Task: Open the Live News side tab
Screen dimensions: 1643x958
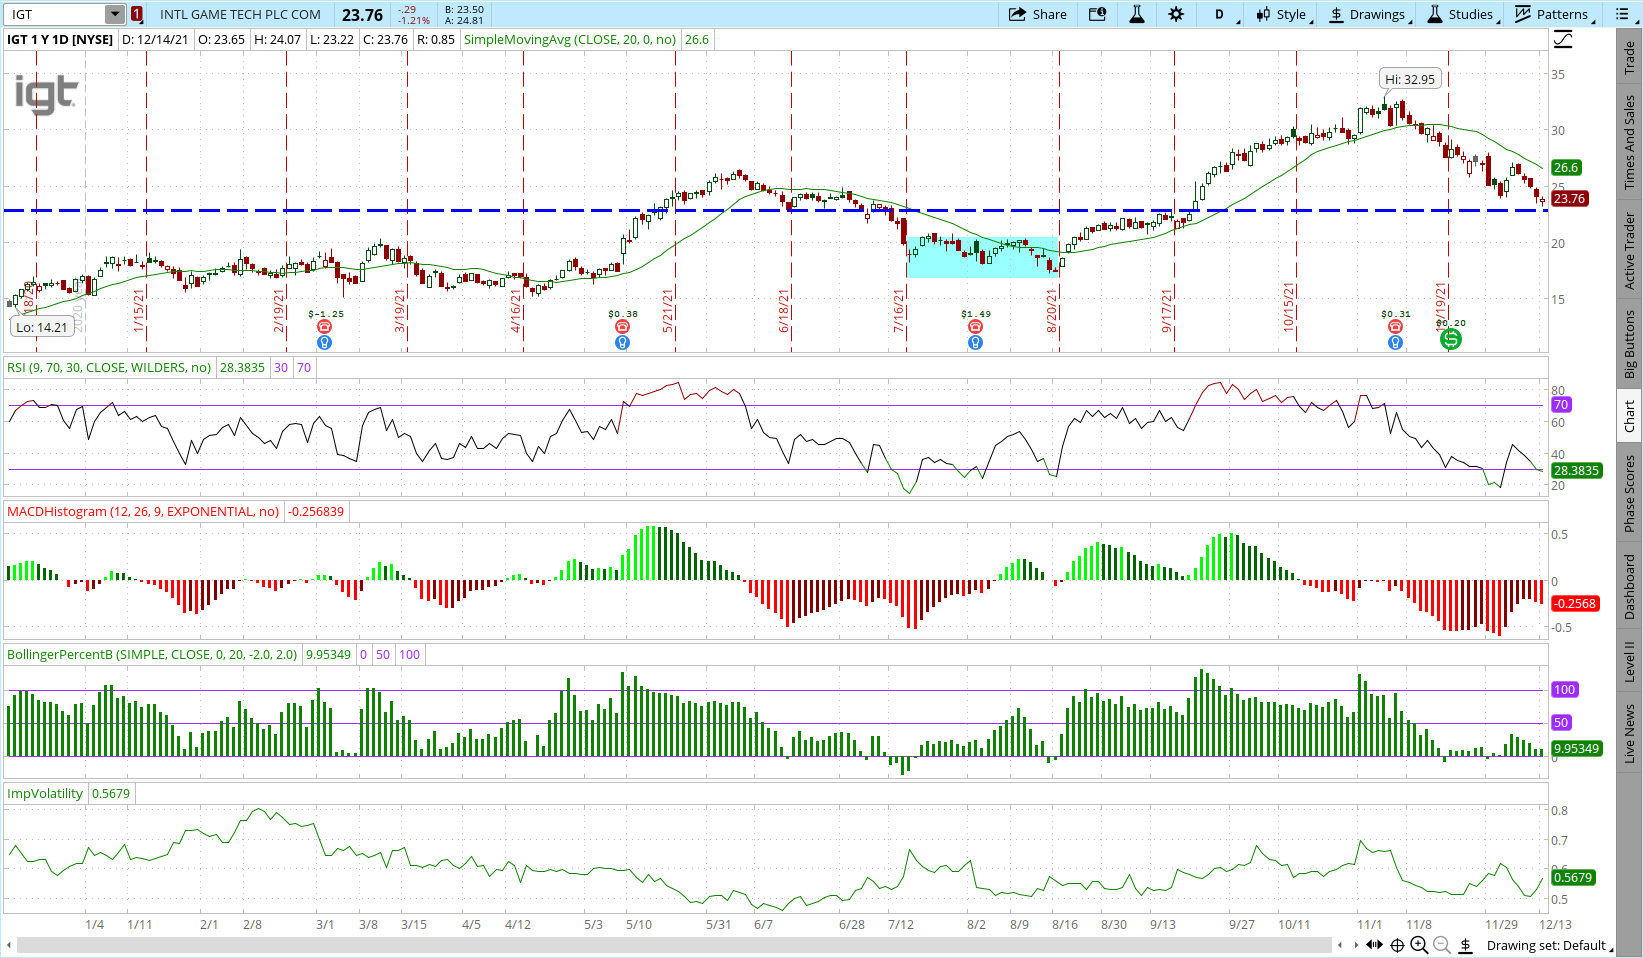Action: (x=1630, y=733)
